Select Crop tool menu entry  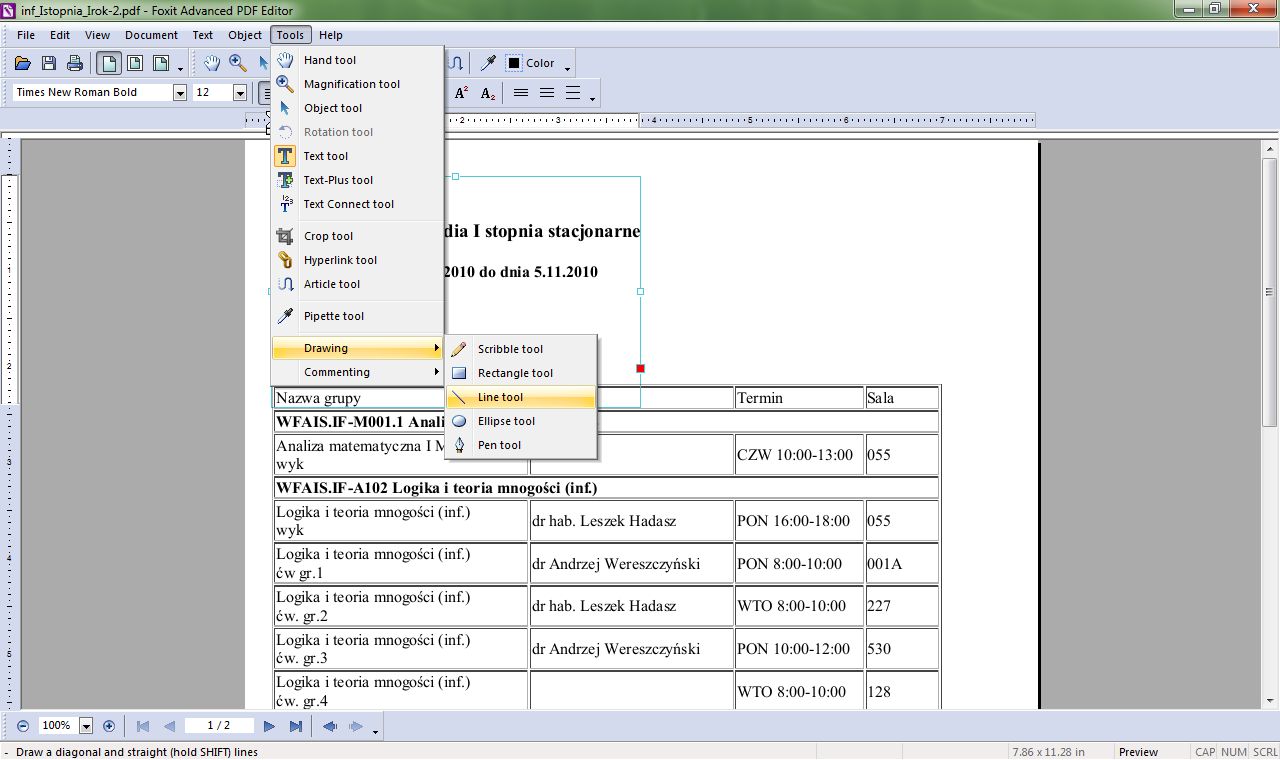pyautogui.click(x=357, y=236)
